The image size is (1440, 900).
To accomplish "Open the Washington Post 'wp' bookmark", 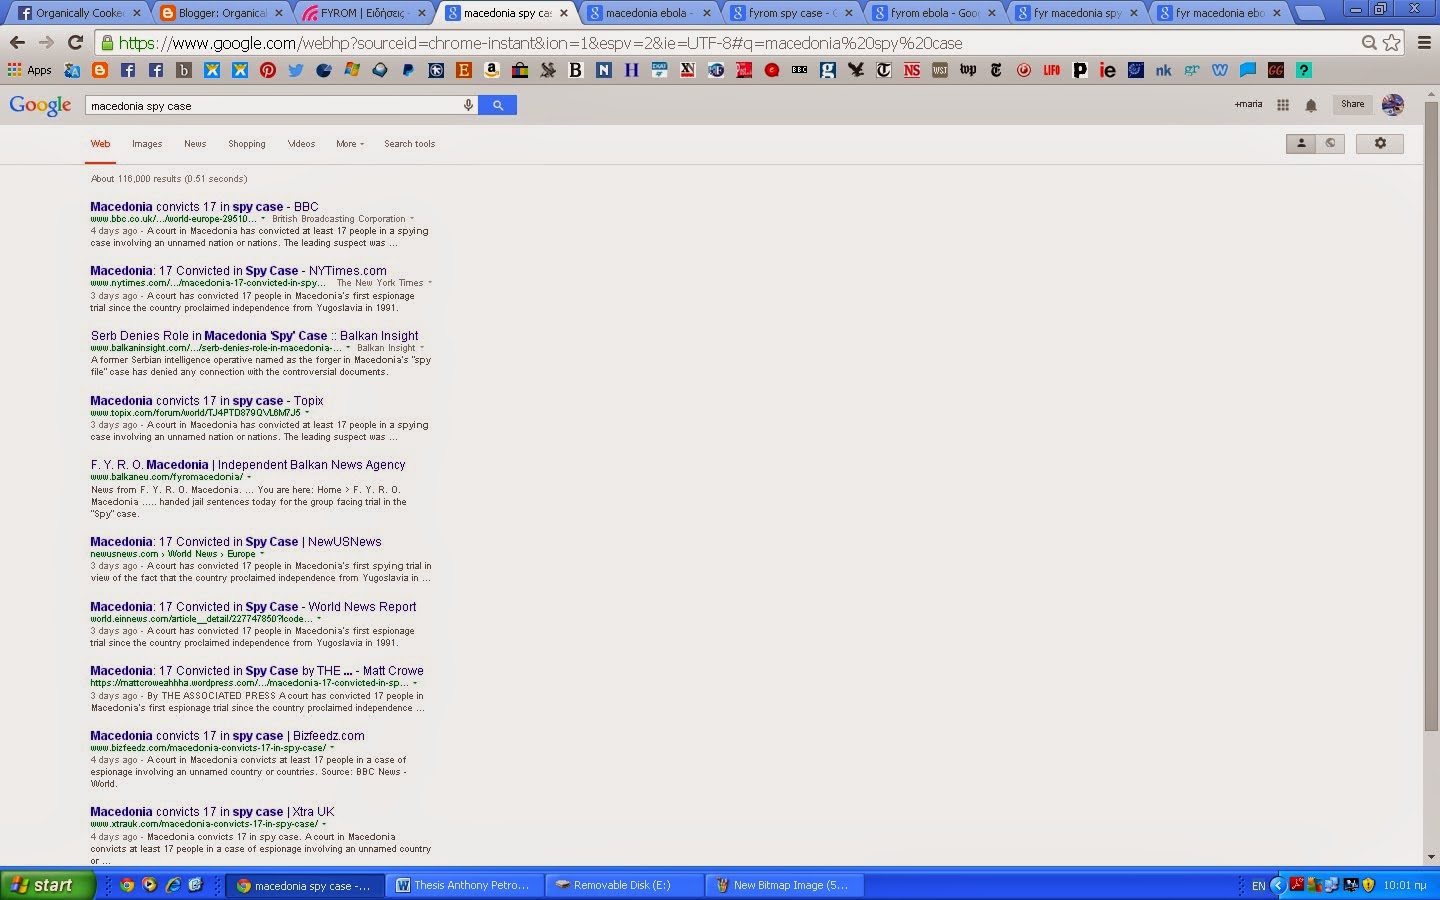I will click(968, 70).
